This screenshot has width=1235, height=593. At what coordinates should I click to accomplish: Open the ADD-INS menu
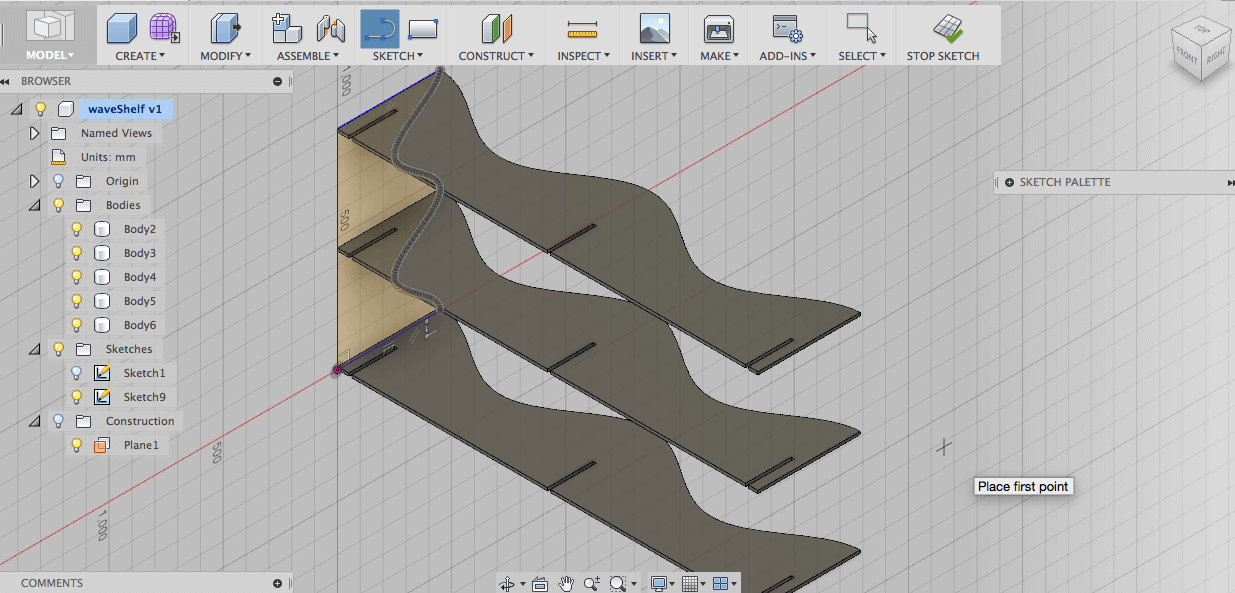click(787, 56)
